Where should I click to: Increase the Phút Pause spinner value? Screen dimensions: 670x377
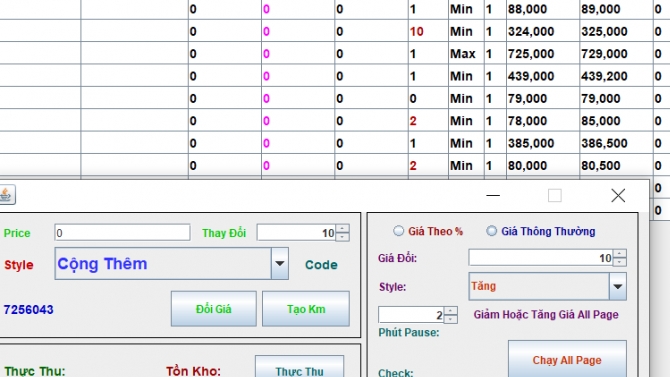pos(450,311)
